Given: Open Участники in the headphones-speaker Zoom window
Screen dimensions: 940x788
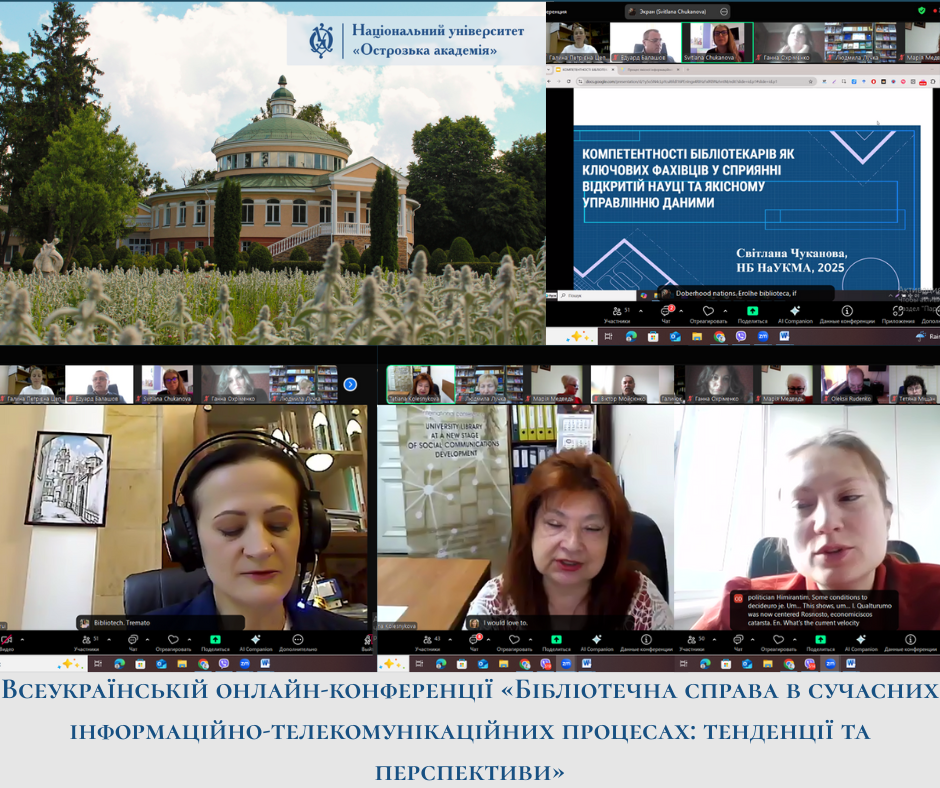Looking at the screenshot, I should 87,642.
